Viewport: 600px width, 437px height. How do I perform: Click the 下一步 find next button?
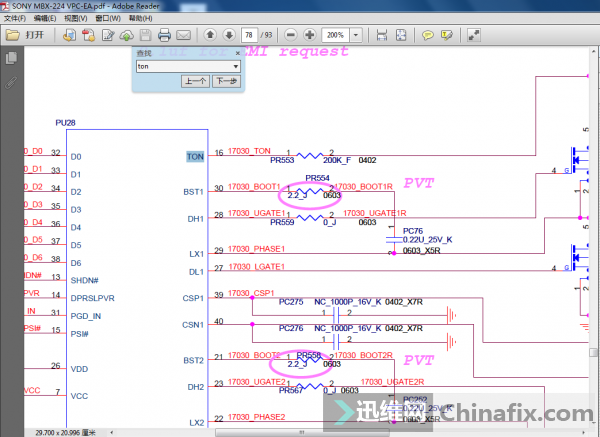pyautogui.click(x=227, y=81)
